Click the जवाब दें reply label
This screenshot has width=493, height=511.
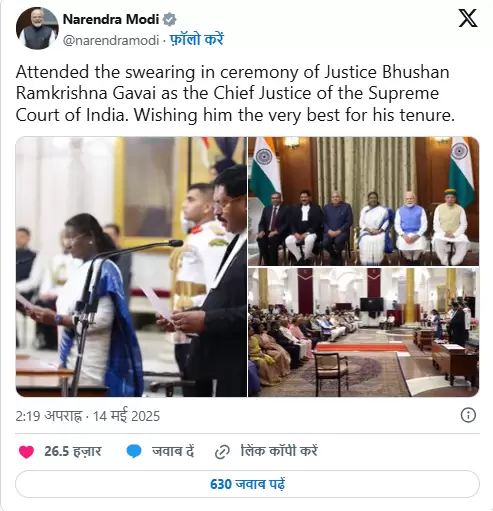tap(173, 451)
